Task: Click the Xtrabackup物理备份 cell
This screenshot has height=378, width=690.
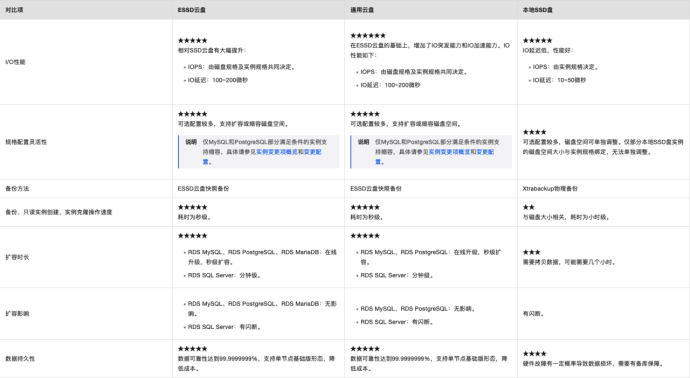Action: [x=550, y=188]
